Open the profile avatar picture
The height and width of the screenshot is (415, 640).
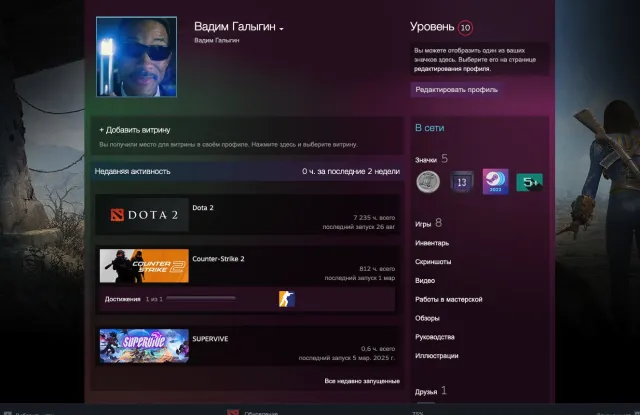point(136,57)
